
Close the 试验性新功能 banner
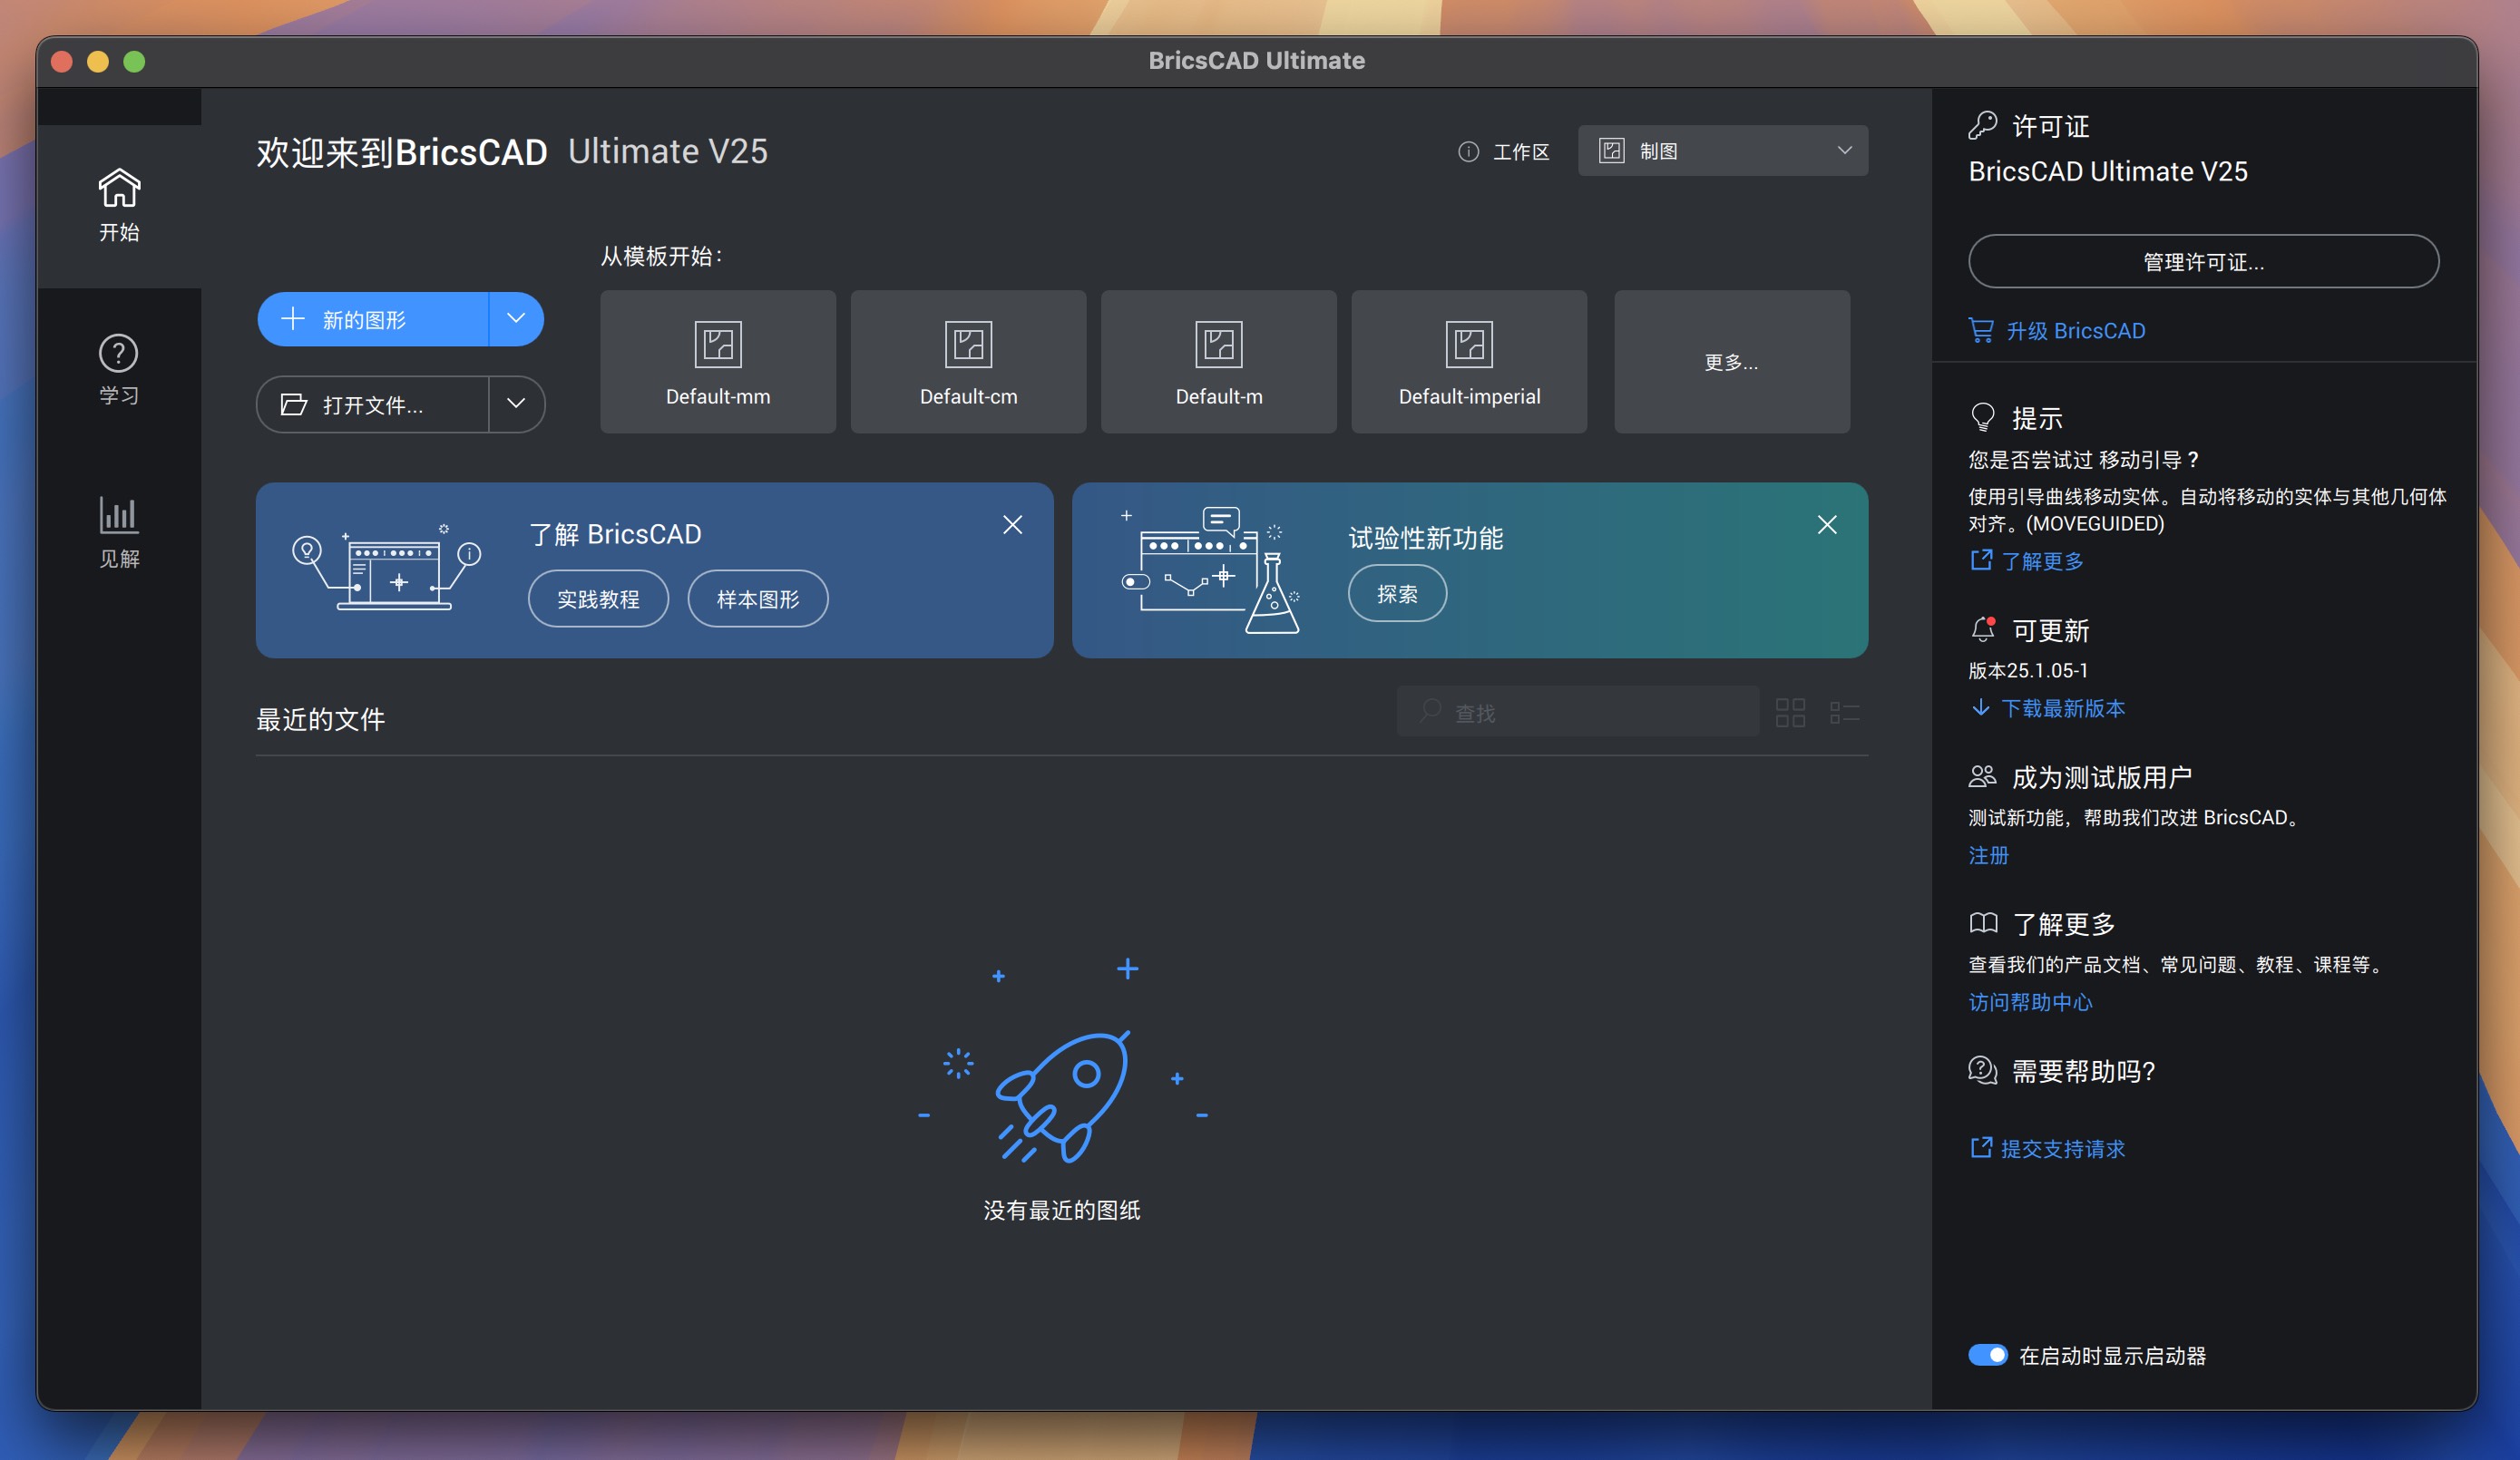click(1827, 525)
